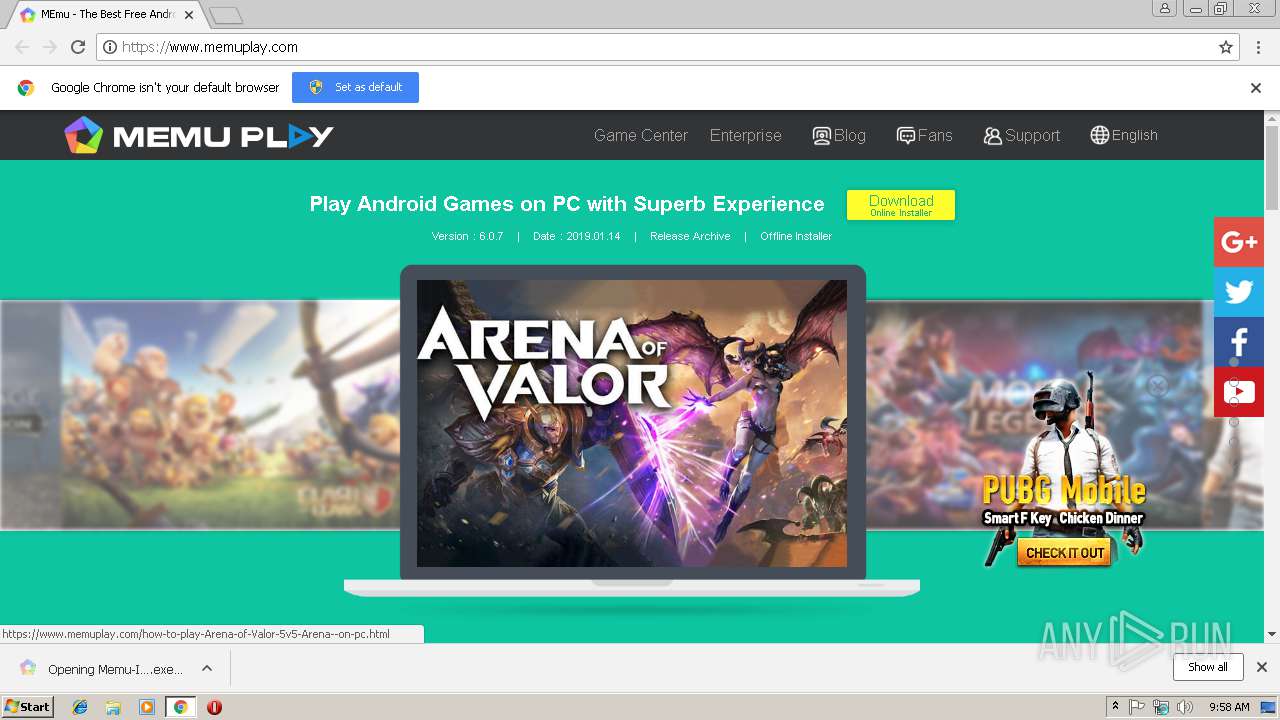Select Chrome taskbar icon
The height and width of the screenshot is (720, 1280).
180,707
